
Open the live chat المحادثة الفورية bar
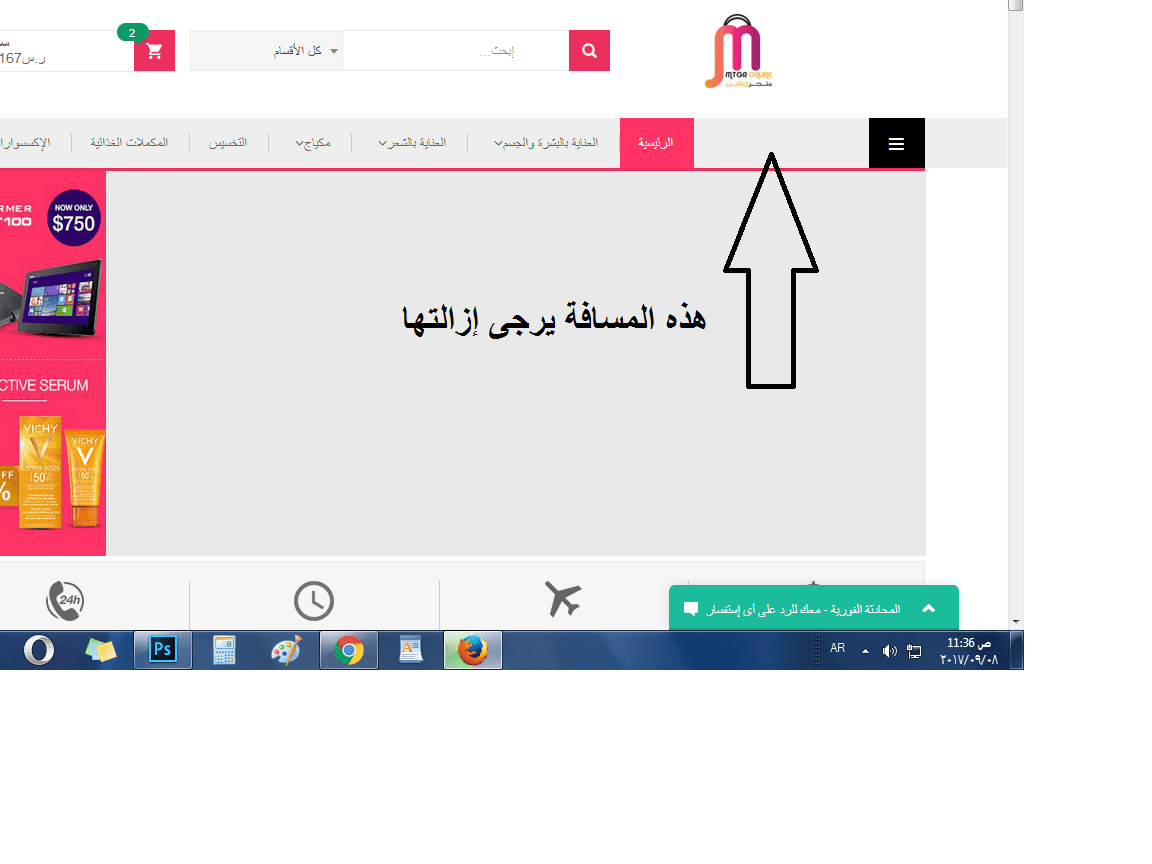[x=813, y=608]
